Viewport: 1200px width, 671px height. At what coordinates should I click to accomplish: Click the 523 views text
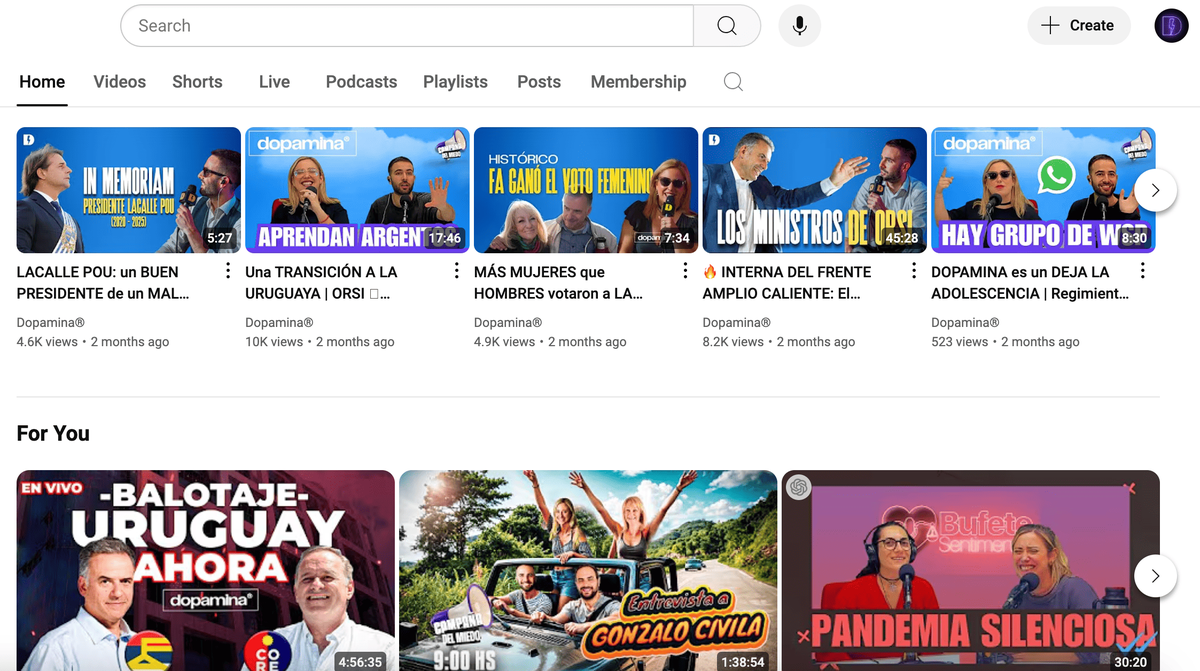960,342
